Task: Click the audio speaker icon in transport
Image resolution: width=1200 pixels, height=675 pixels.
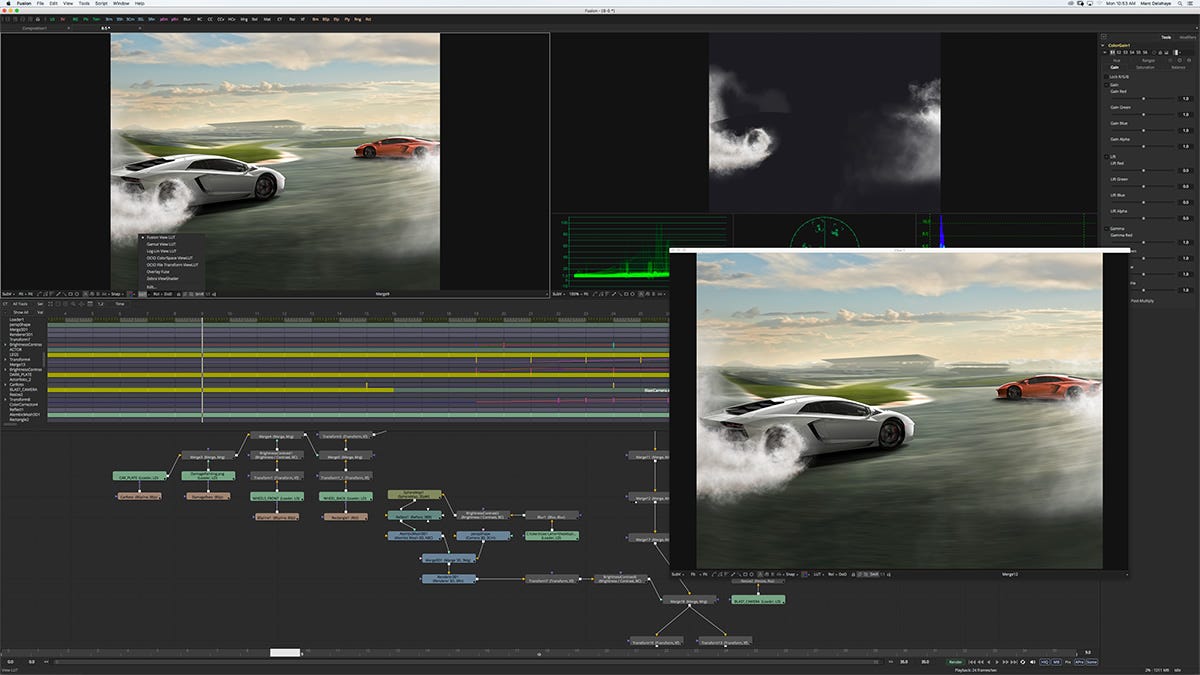Action: (x=1031, y=662)
